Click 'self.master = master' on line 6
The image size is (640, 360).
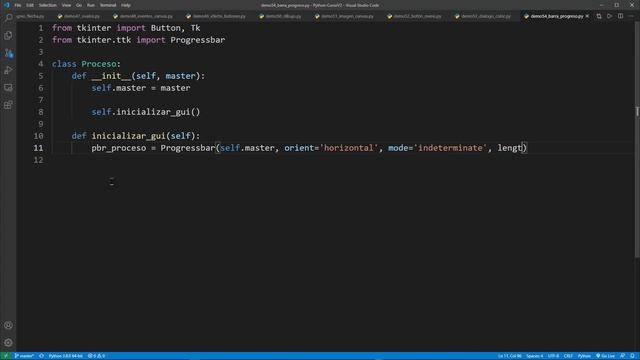click(141, 88)
